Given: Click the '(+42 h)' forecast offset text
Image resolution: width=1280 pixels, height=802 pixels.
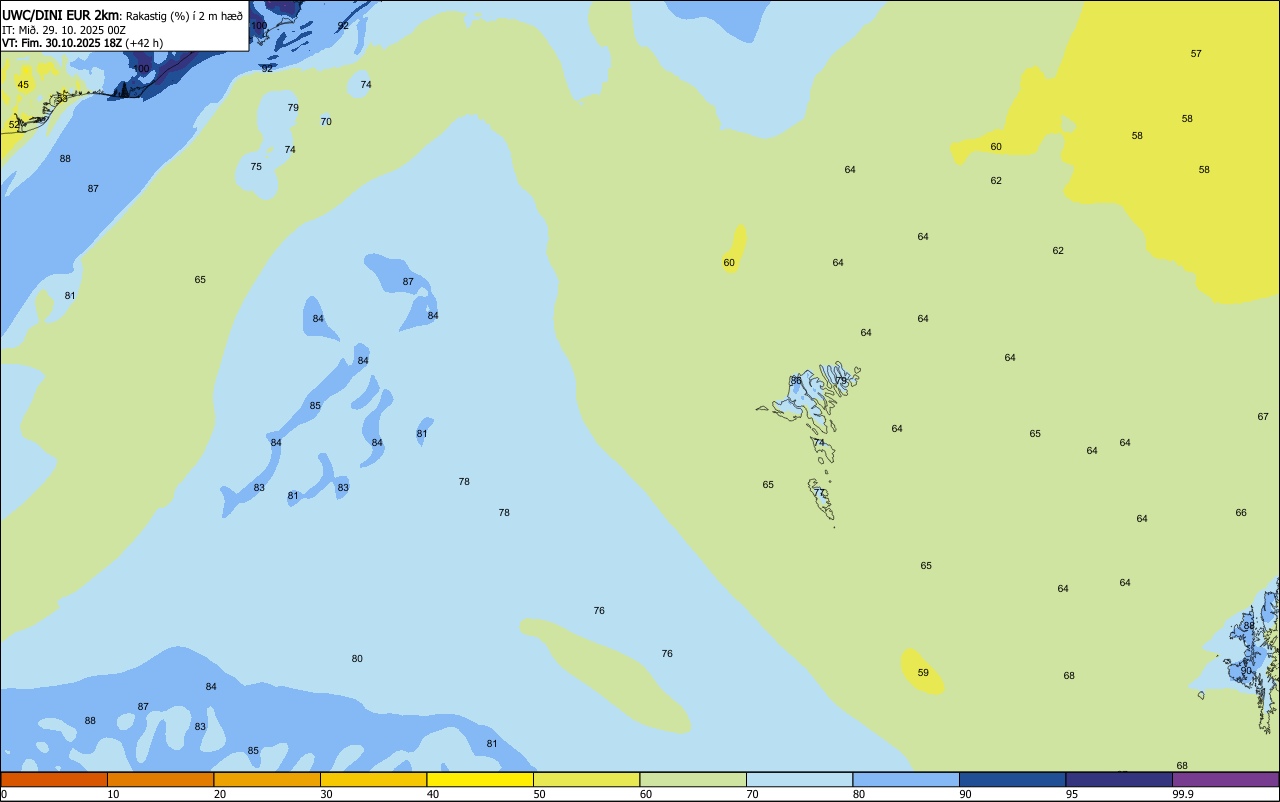Looking at the screenshot, I should [144, 43].
